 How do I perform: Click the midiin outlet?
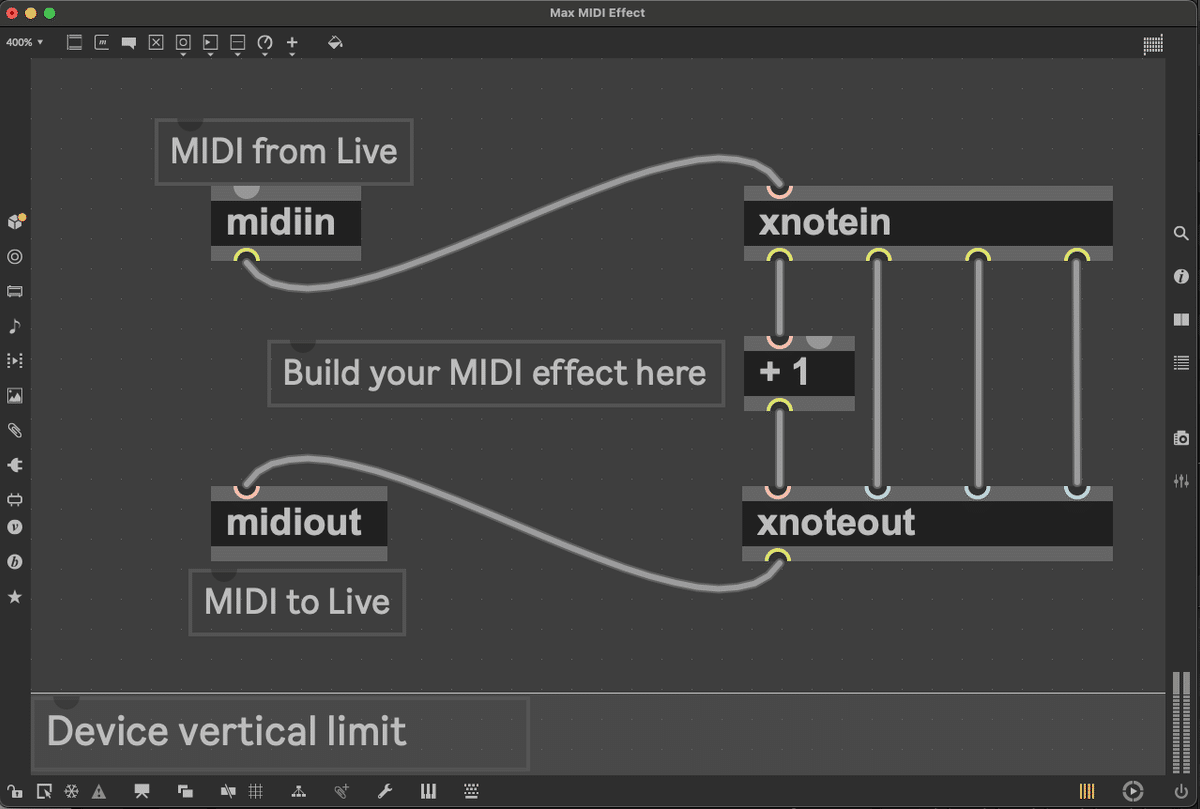tap(246, 256)
